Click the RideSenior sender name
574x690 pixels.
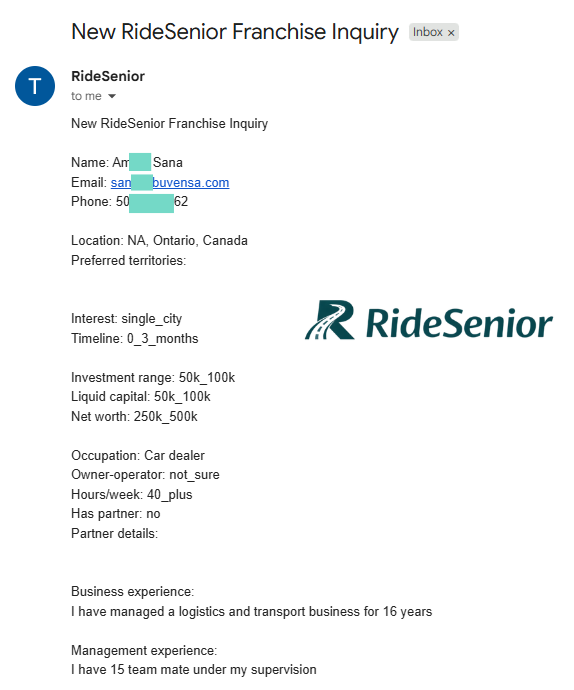click(108, 76)
